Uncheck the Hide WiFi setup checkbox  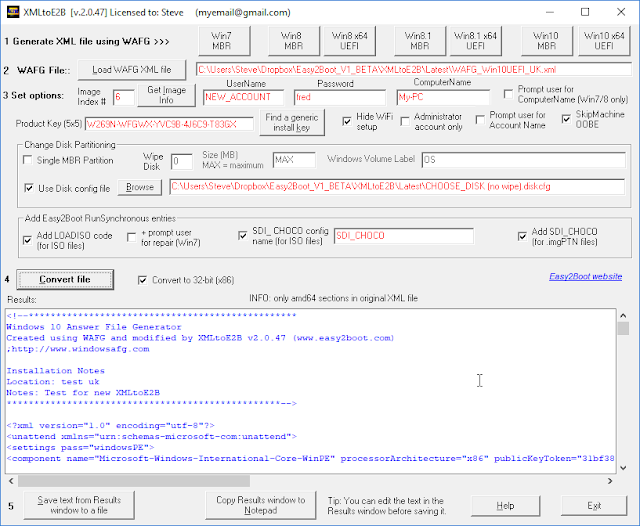[347, 121]
